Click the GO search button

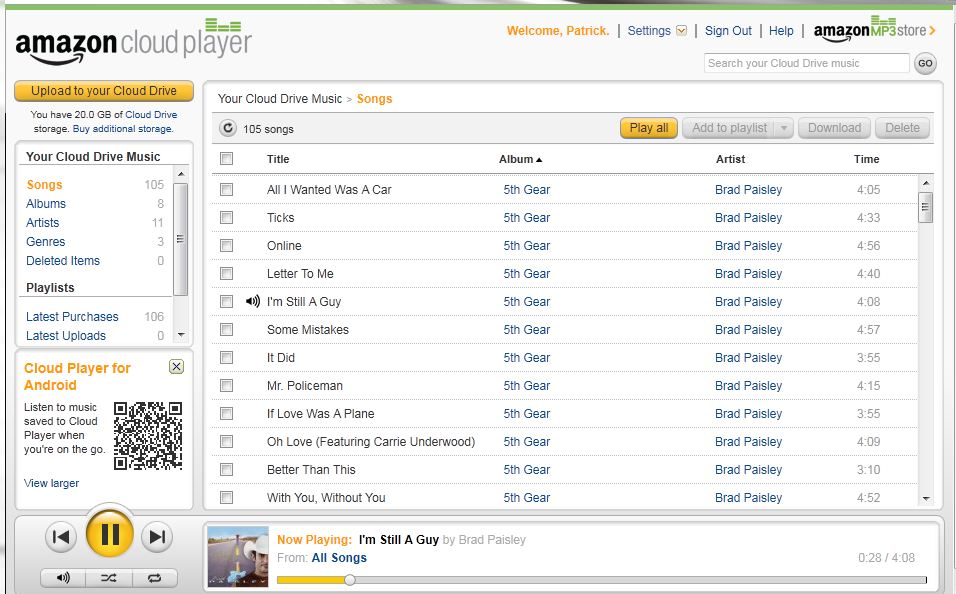click(x=925, y=63)
